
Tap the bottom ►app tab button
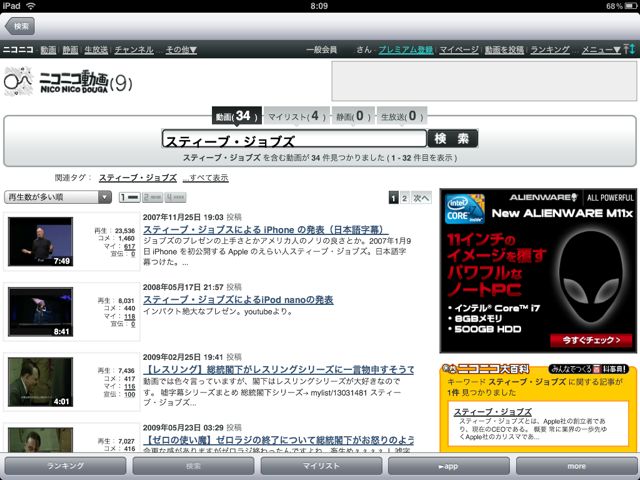click(449, 466)
